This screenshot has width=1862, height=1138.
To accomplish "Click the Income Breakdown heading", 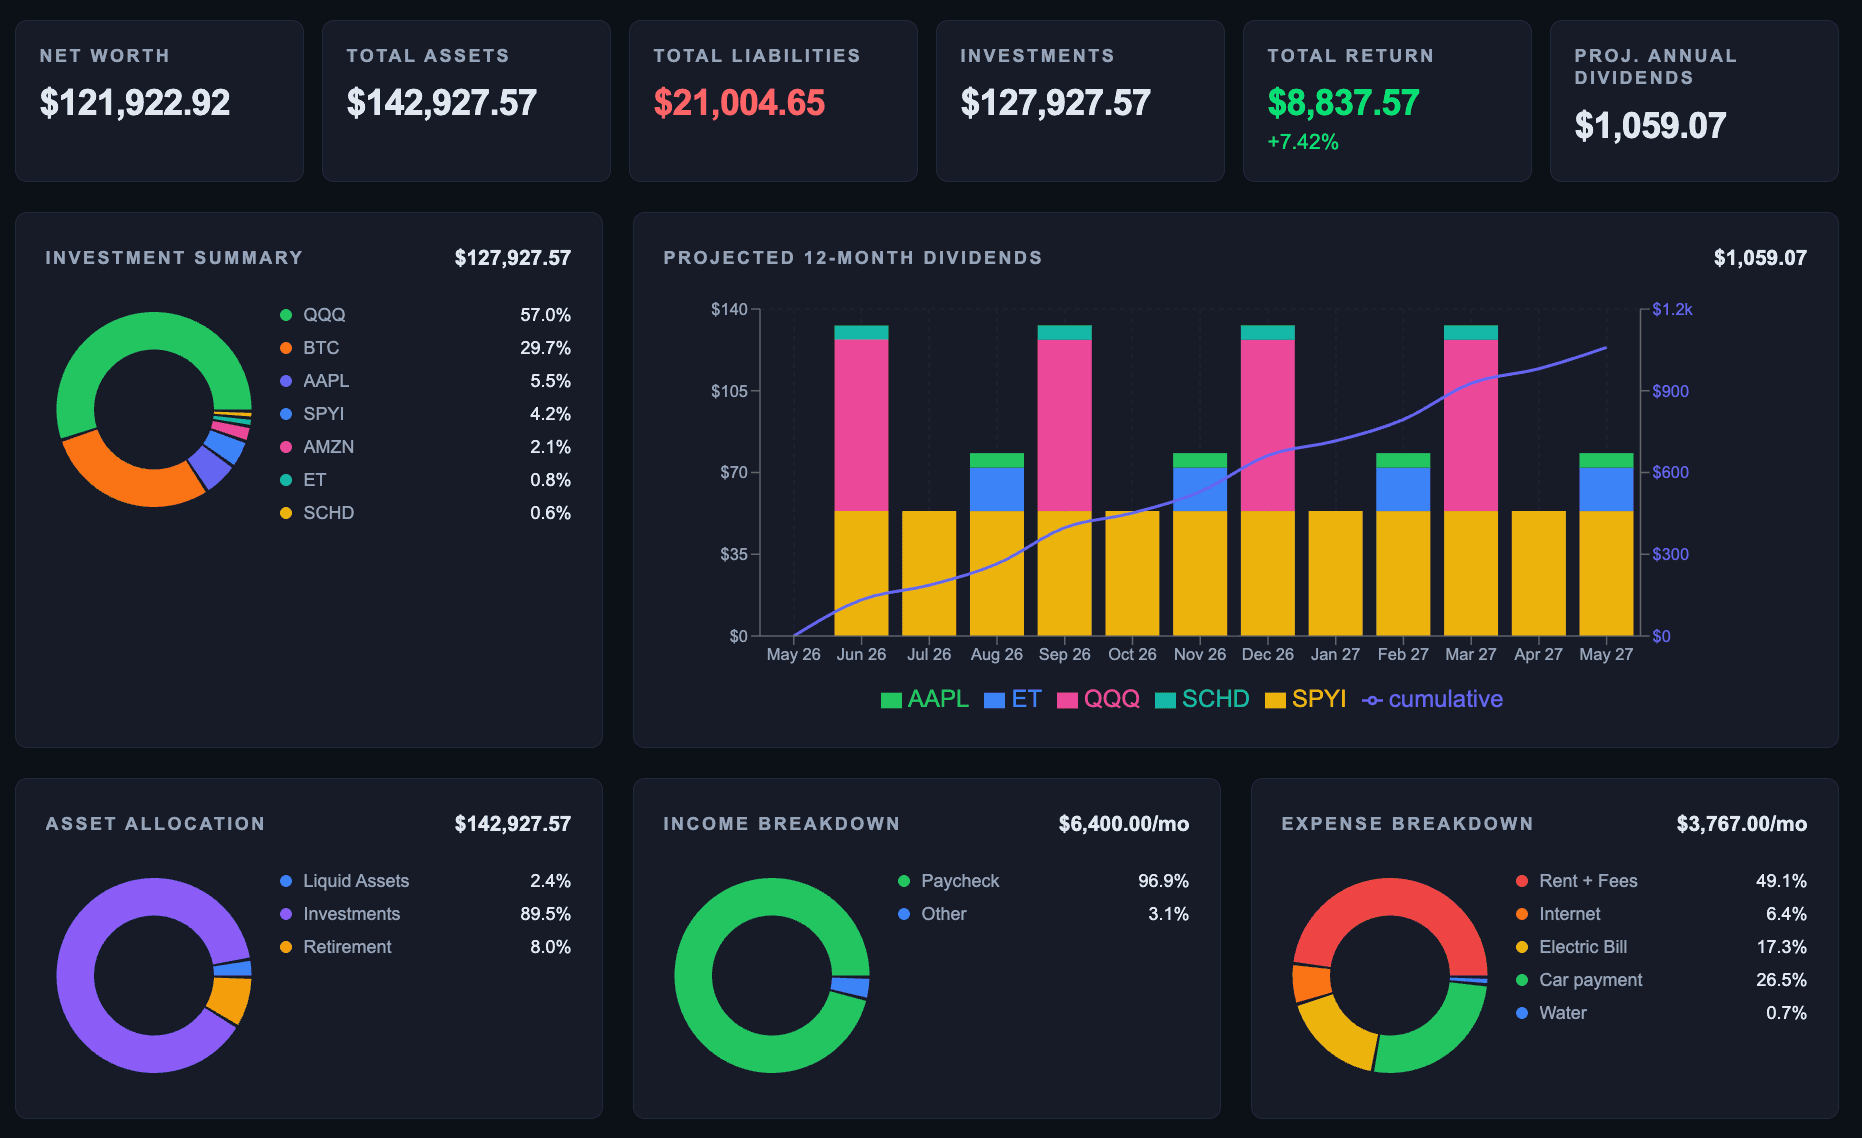I will point(781,824).
